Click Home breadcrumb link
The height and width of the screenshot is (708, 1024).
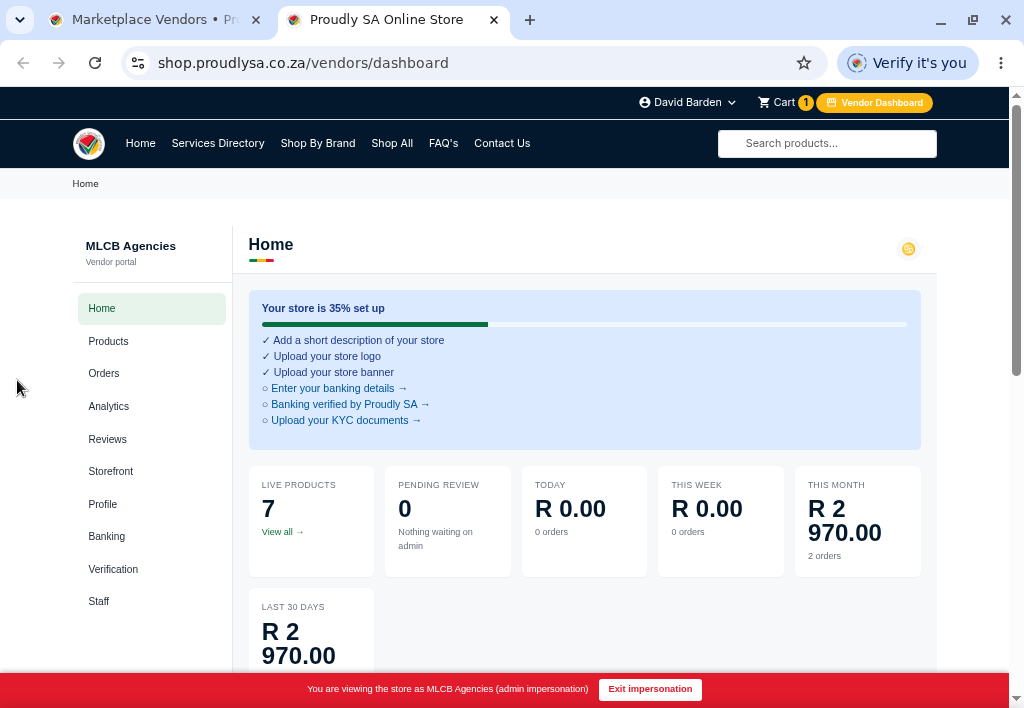click(86, 184)
